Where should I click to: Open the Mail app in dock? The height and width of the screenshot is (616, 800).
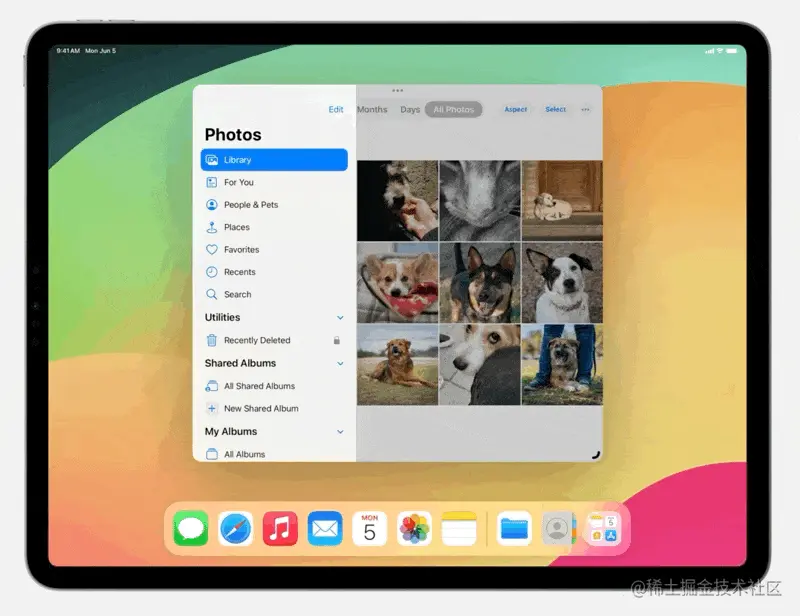[x=325, y=528]
